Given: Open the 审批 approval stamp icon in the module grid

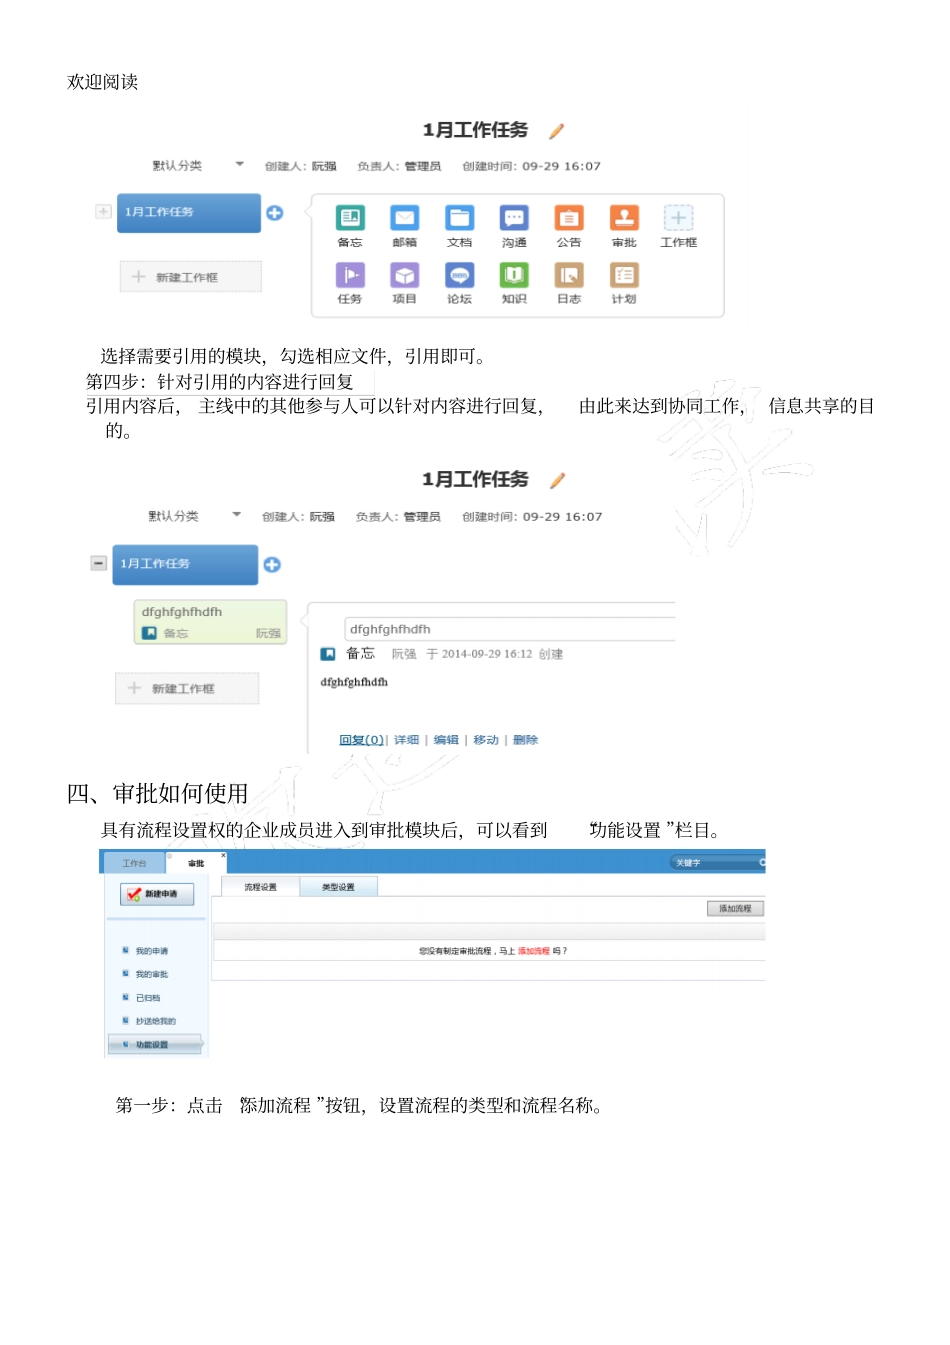Looking at the screenshot, I should 624,217.
